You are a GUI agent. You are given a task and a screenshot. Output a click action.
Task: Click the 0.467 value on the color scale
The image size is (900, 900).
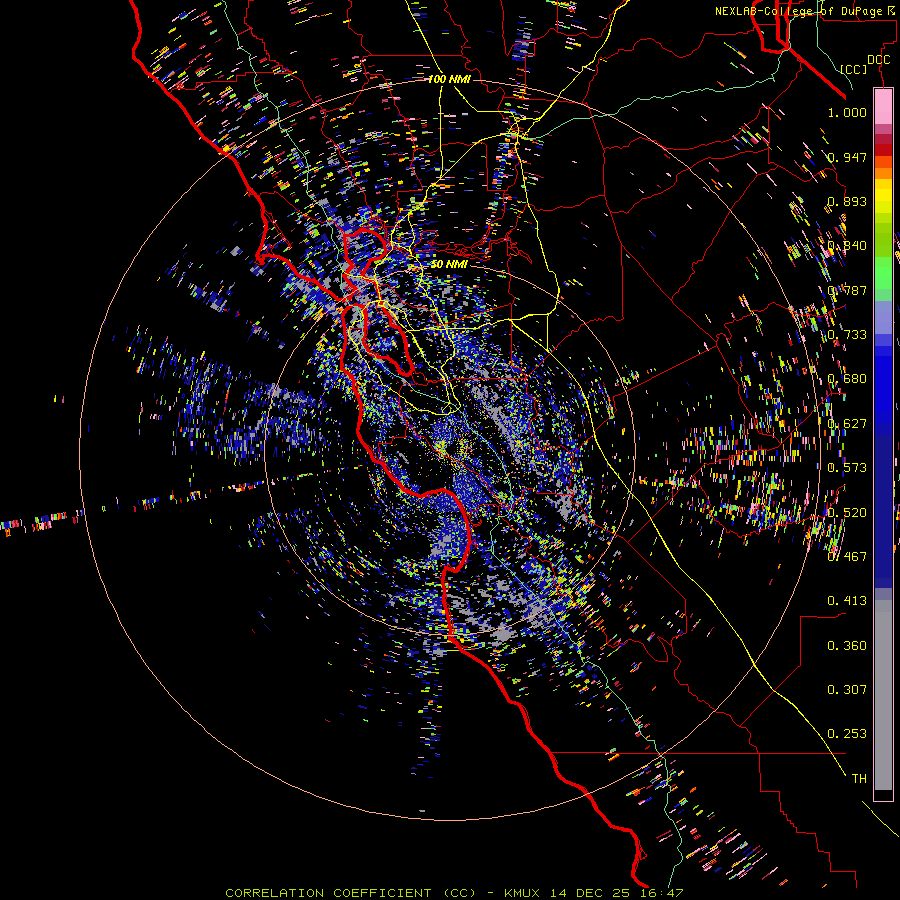(x=847, y=557)
